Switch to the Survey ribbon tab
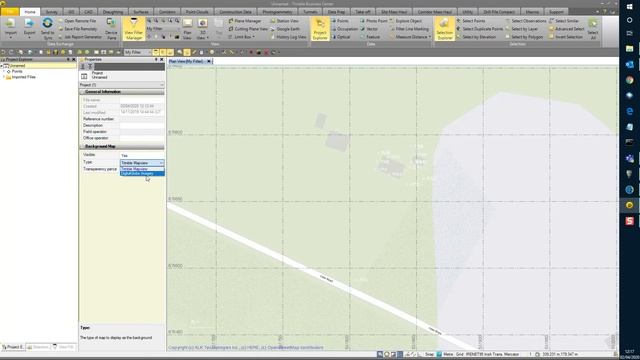 (51, 12)
